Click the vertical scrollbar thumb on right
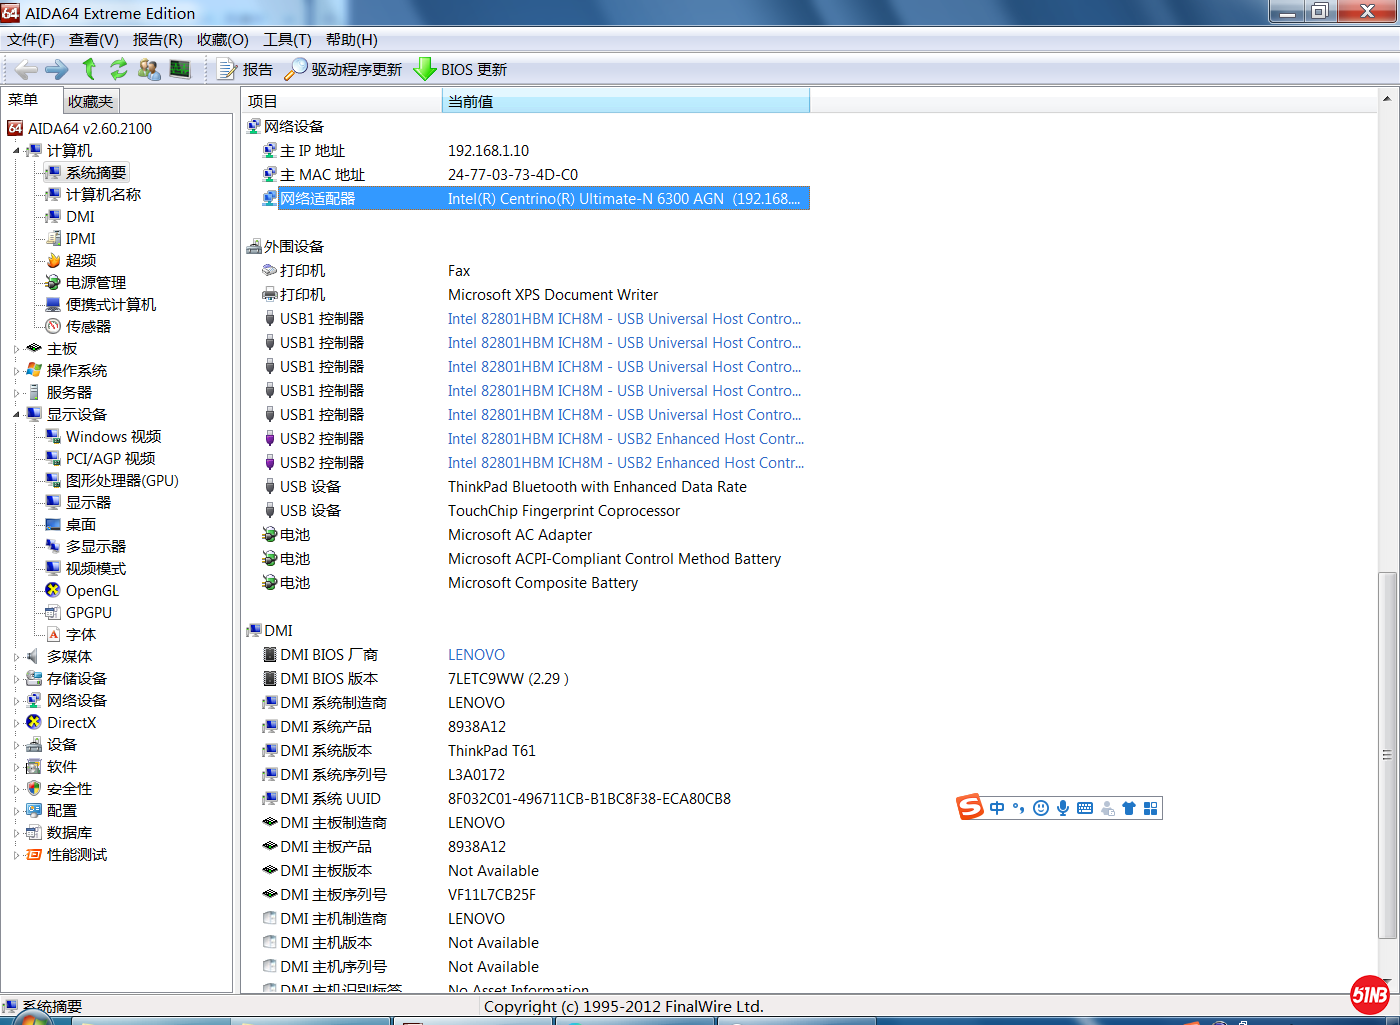1400x1025 pixels. click(x=1386, y=755)
